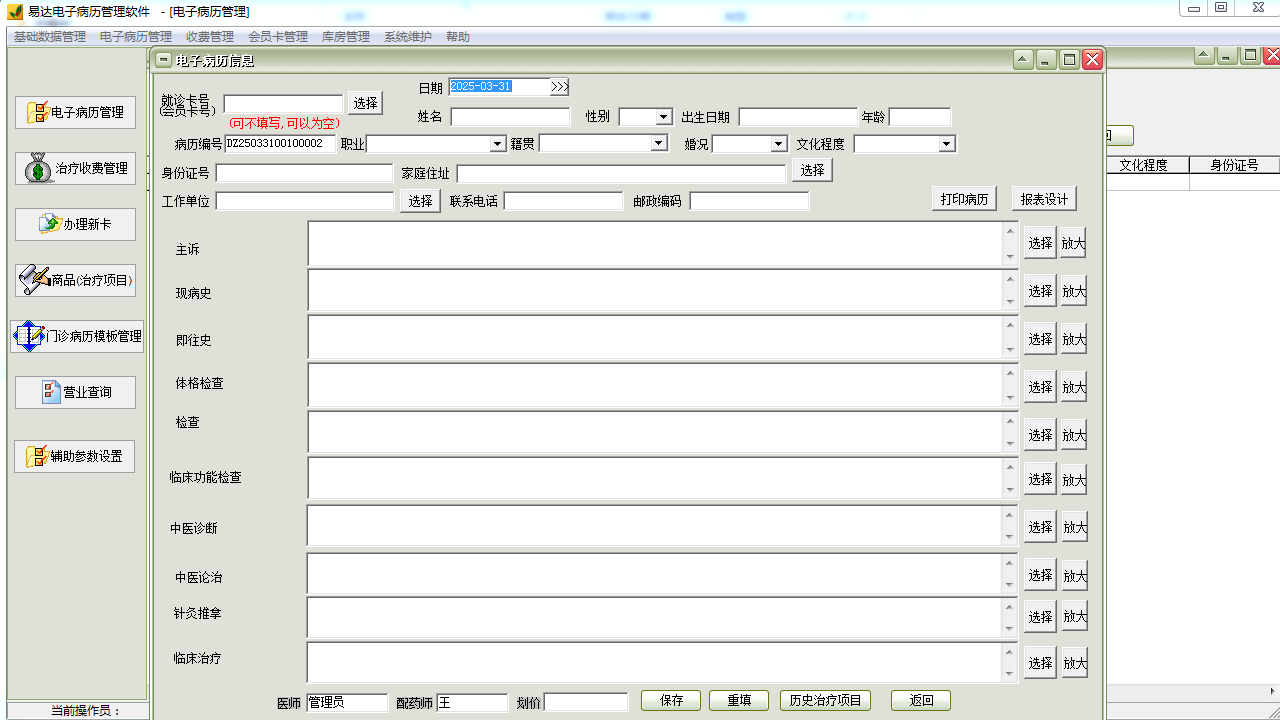Expand the 籍贯 dropdown
The height and width of the screenshot is (720, 1280).
(658, 144)
